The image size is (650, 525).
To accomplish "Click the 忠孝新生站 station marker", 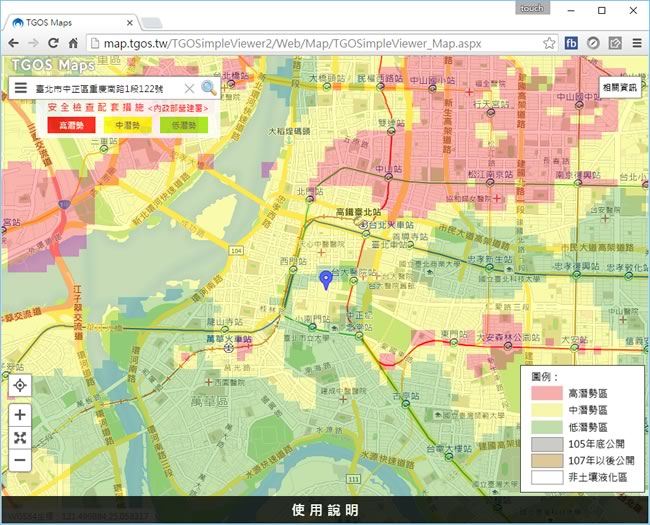I will pos(489,268).
